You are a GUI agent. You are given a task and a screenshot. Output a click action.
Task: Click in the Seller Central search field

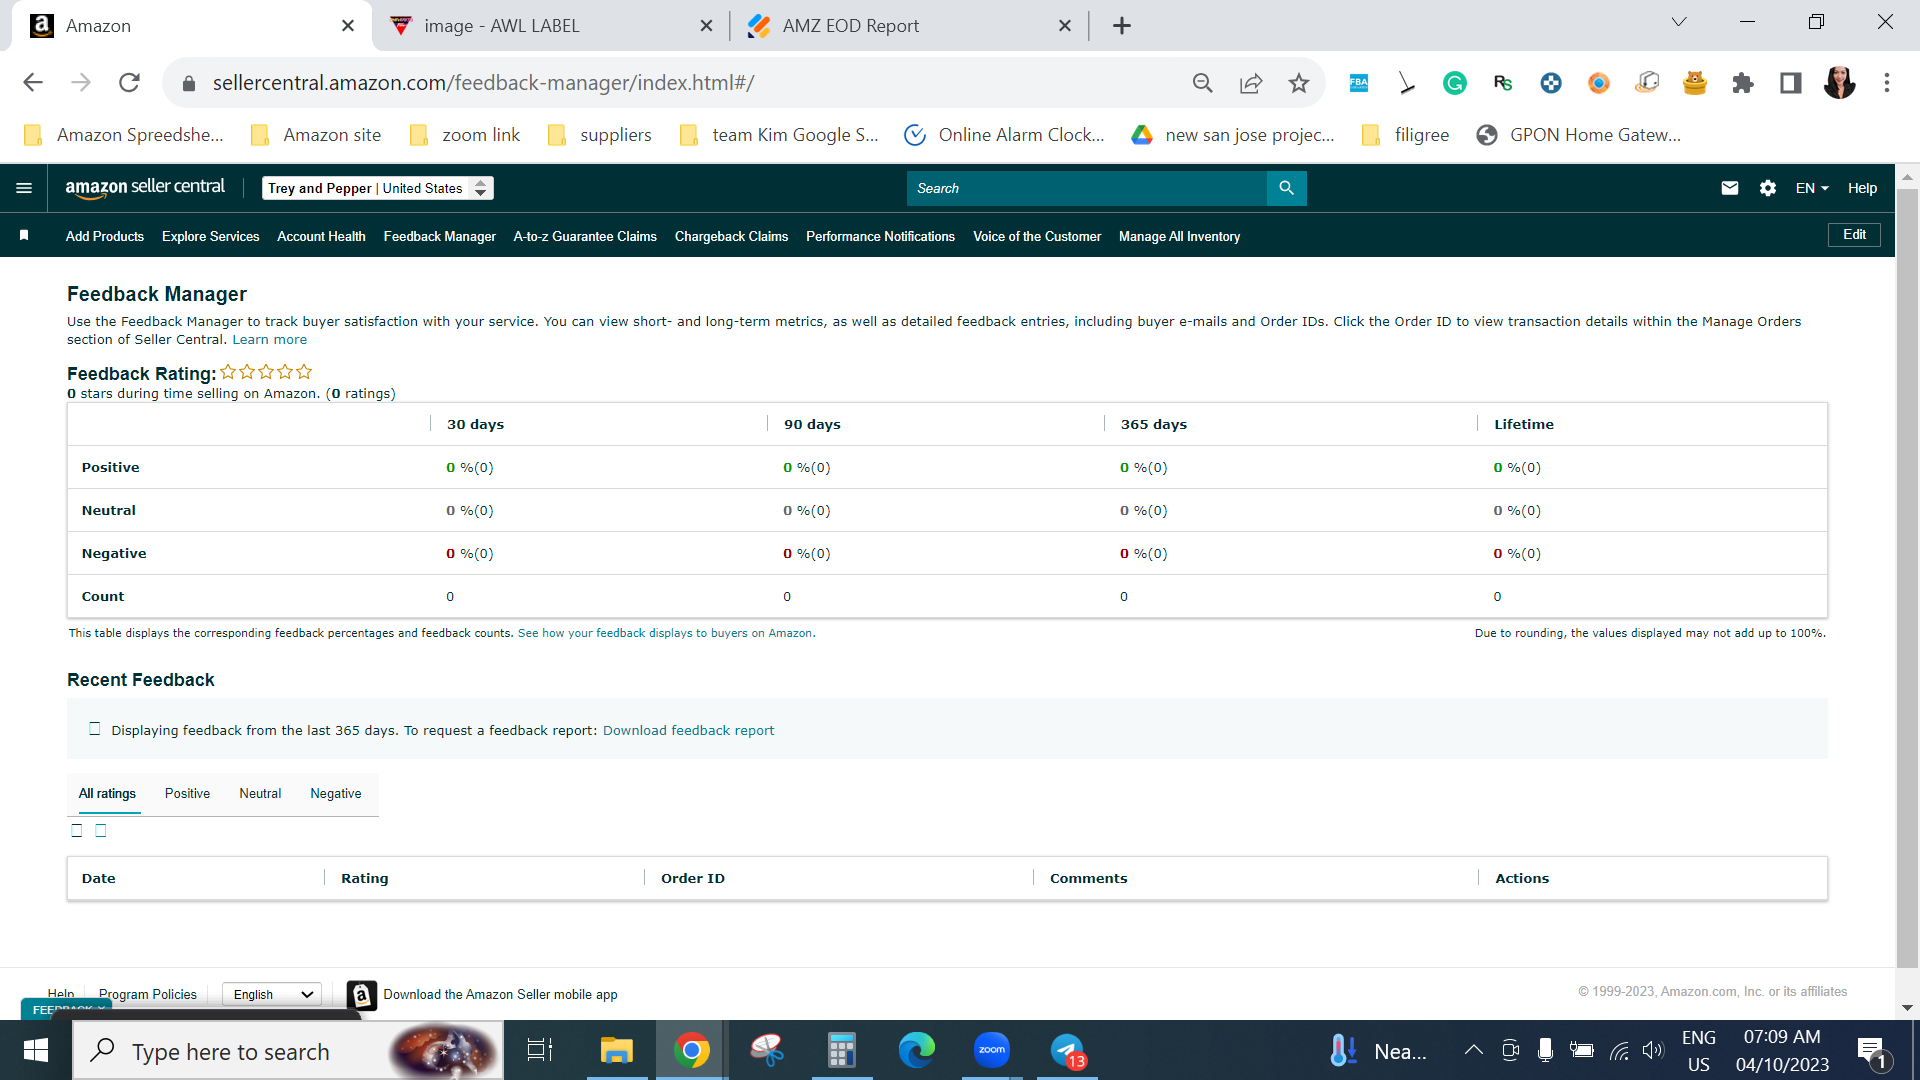pyautogui.click(x=1086, y=188)
